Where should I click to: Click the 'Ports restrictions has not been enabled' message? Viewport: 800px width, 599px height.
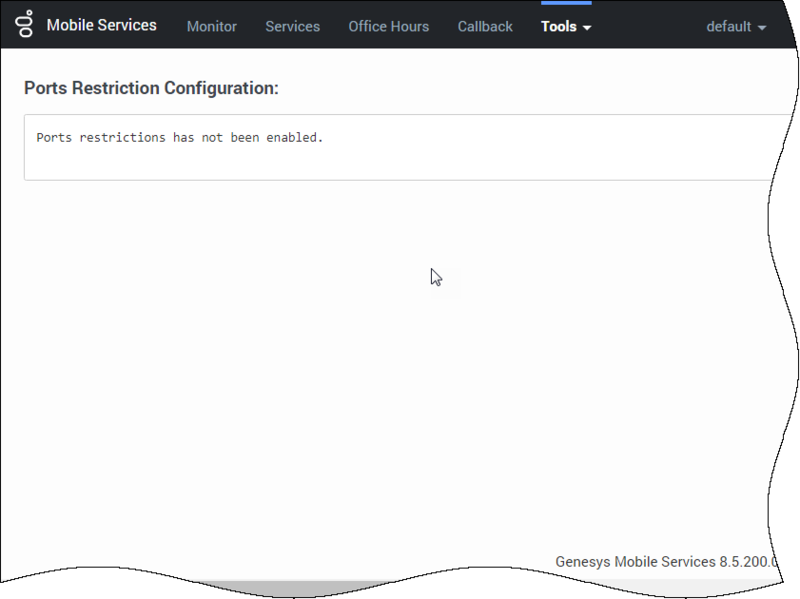coord(180,137)
